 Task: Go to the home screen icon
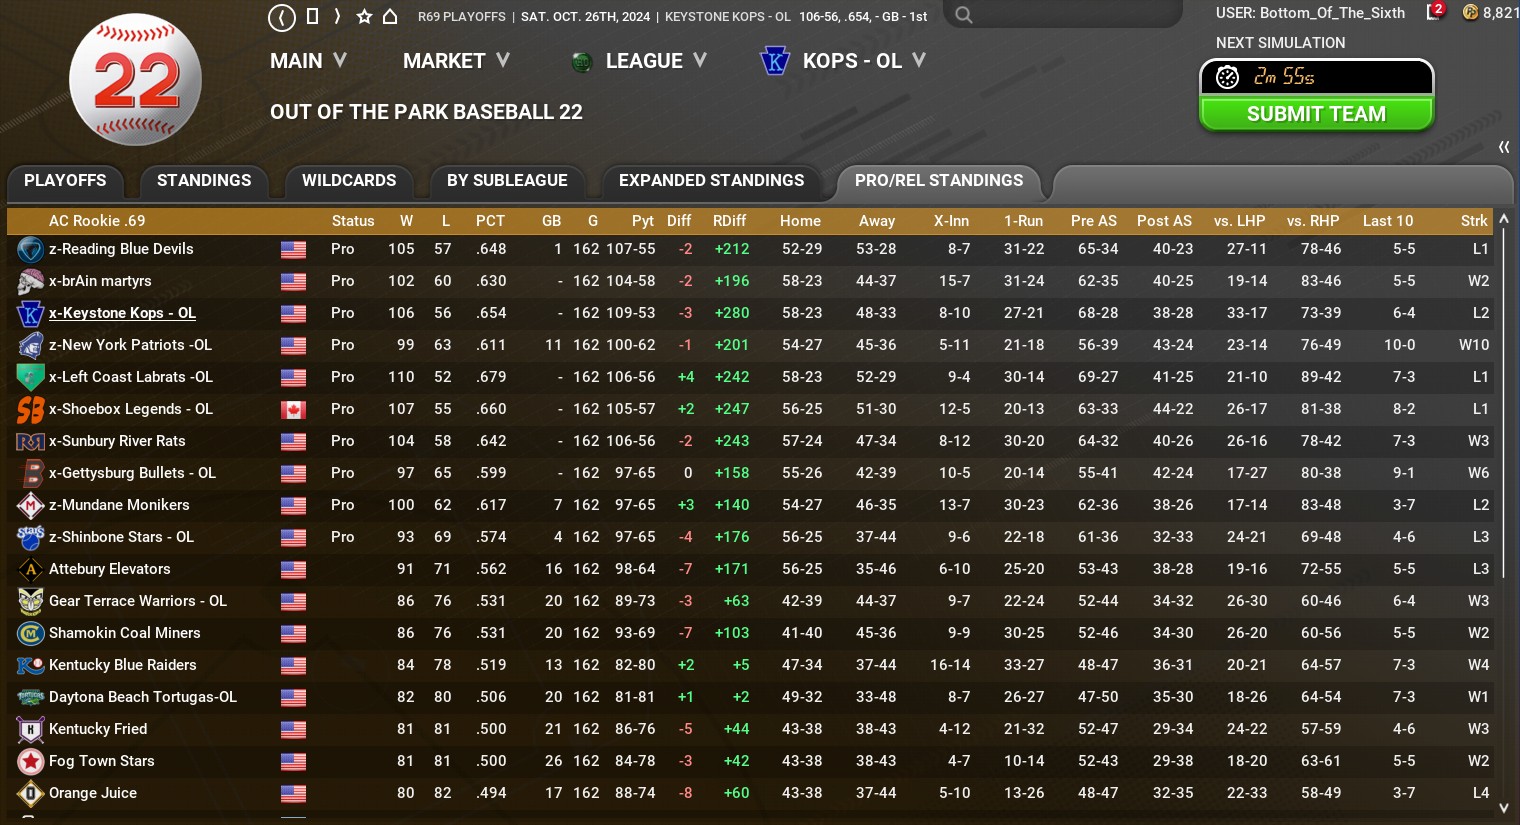click(x=391, y=17)
